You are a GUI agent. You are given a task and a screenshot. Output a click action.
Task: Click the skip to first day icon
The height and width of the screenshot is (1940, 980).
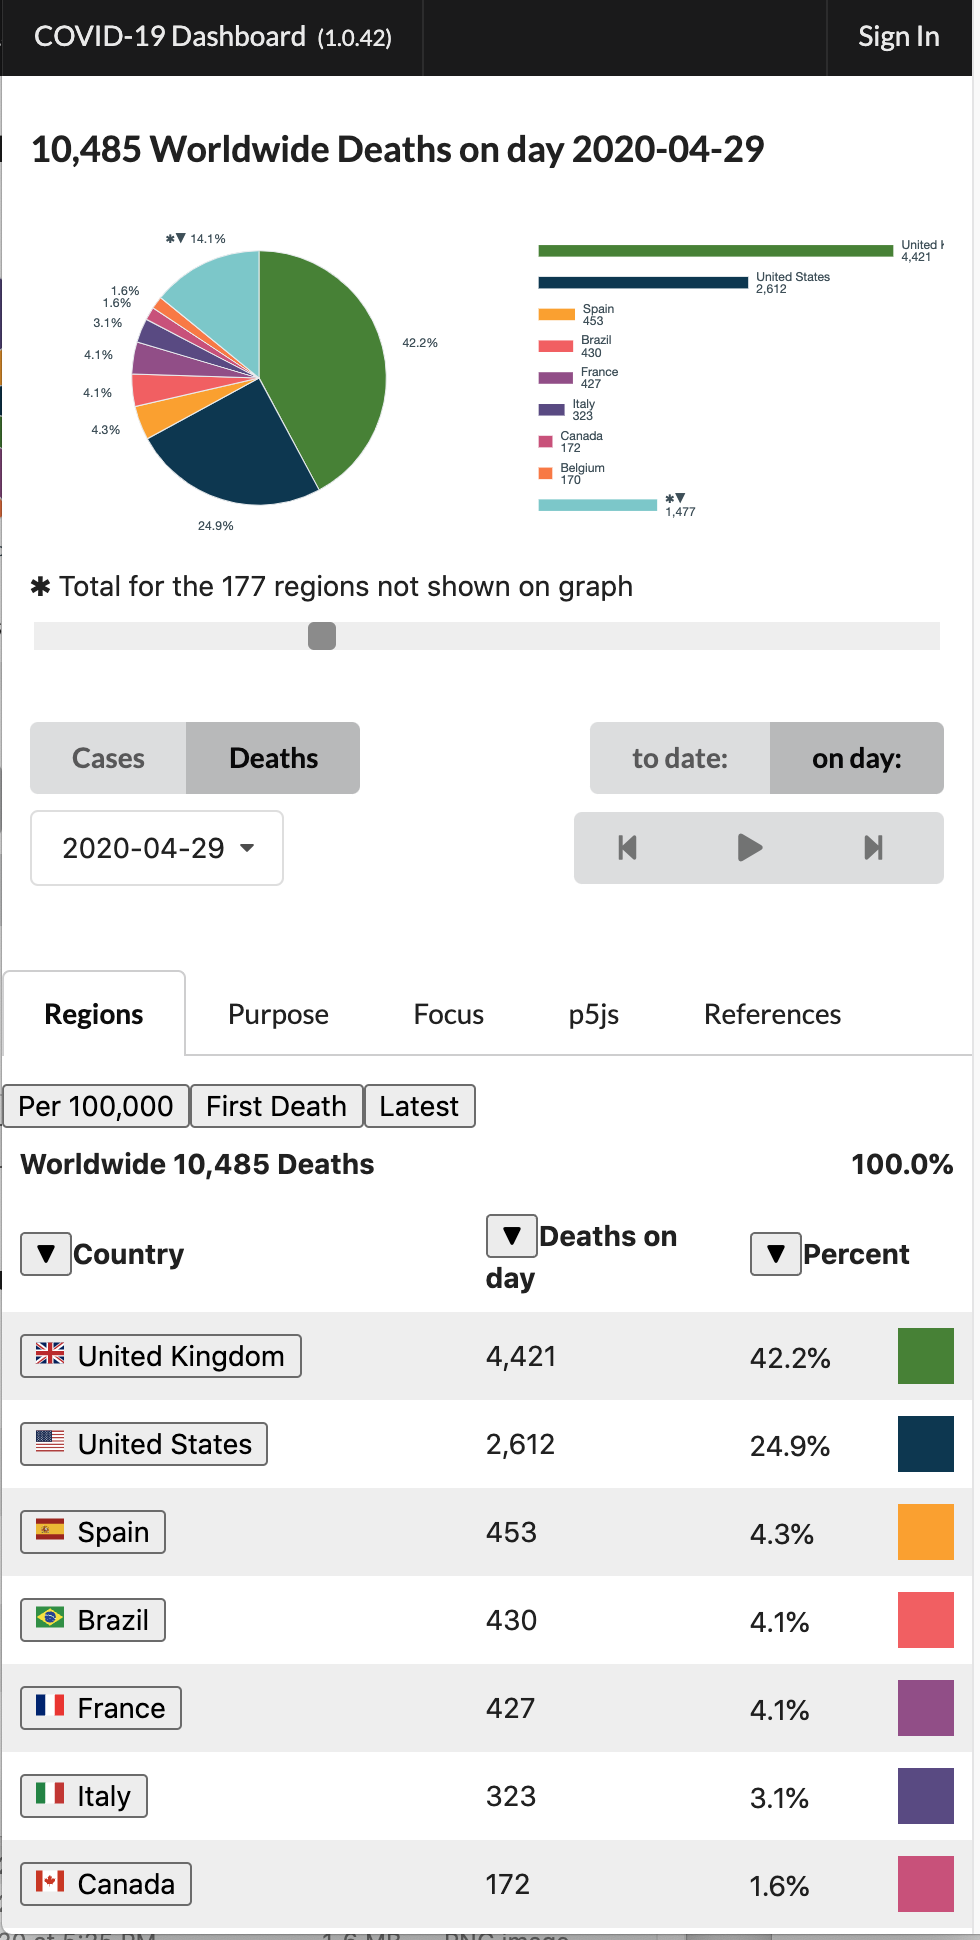[x=628, y=848]
